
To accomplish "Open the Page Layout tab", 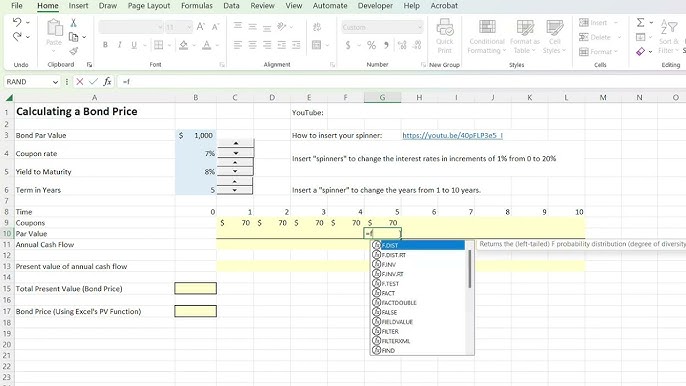I will (x=149, y=6).
